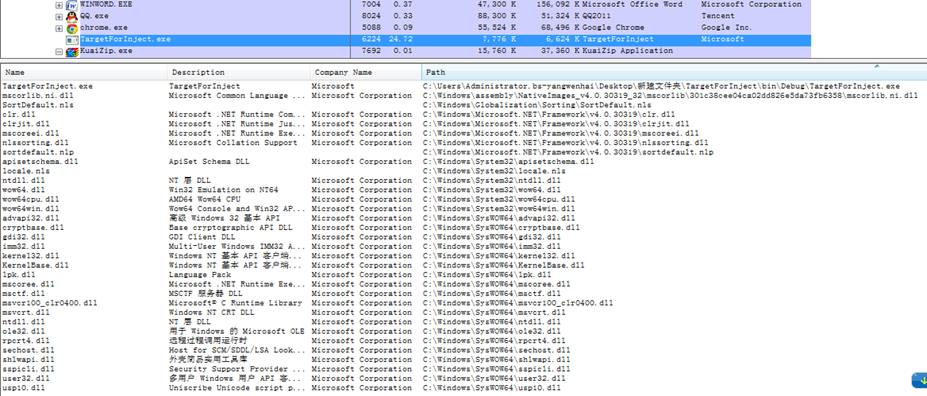The image size is (927, 396).
Task: Expand the QQ.exe process tree node
Action: pyautogui.click(x=59, y=16)
